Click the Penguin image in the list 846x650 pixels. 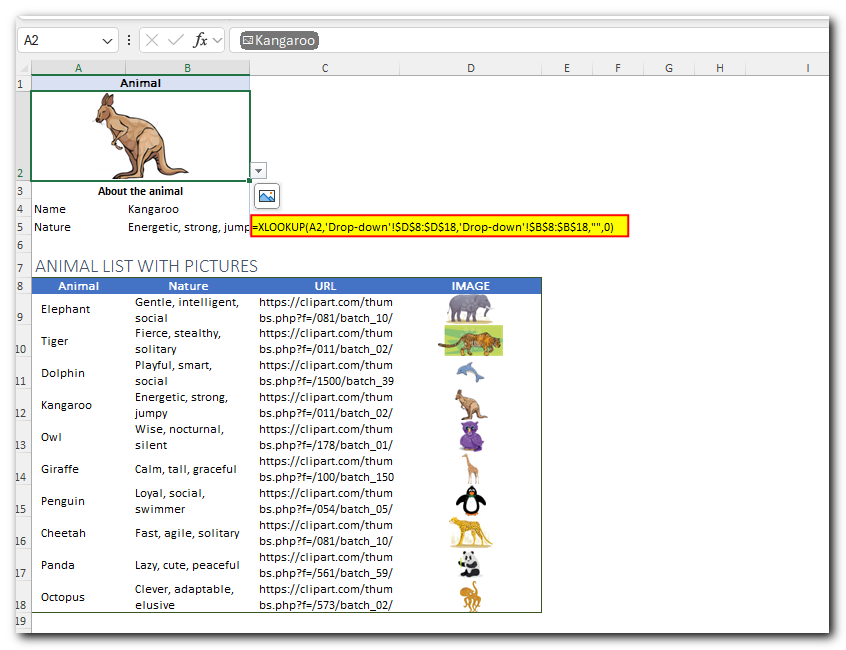click(x=471, y=501)
